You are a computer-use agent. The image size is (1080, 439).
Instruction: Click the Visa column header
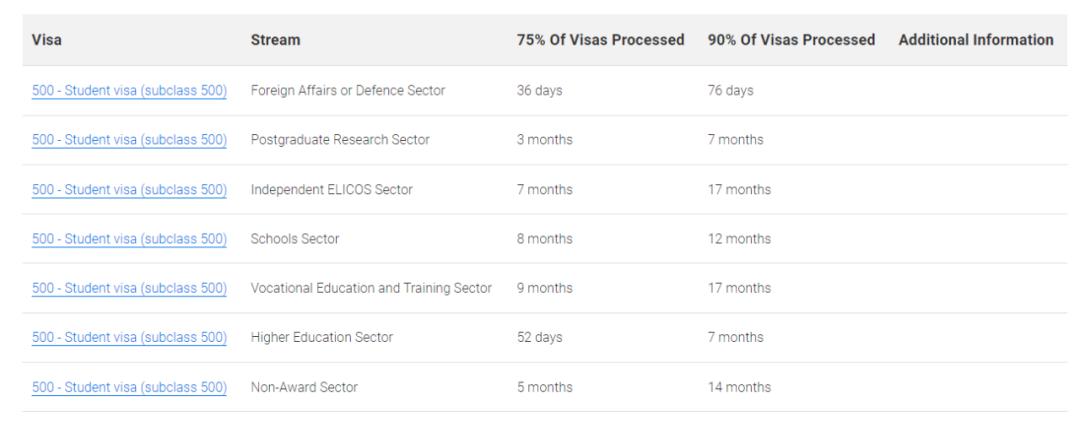pyautogui.click(x=47, y=40)
